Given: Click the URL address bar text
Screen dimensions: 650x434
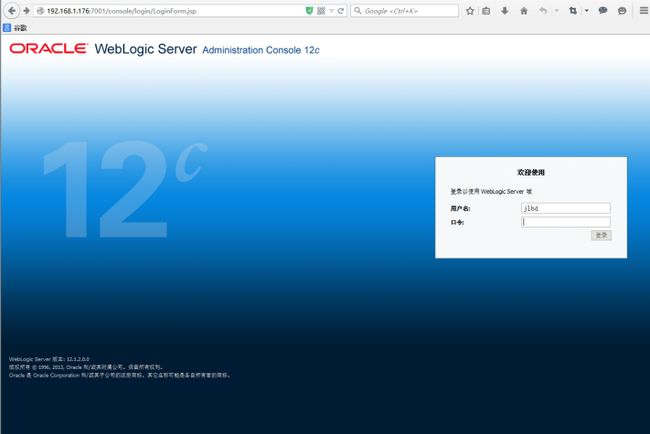Looking at the screenshot, I should pyautogui.click(x=121, y=11).
